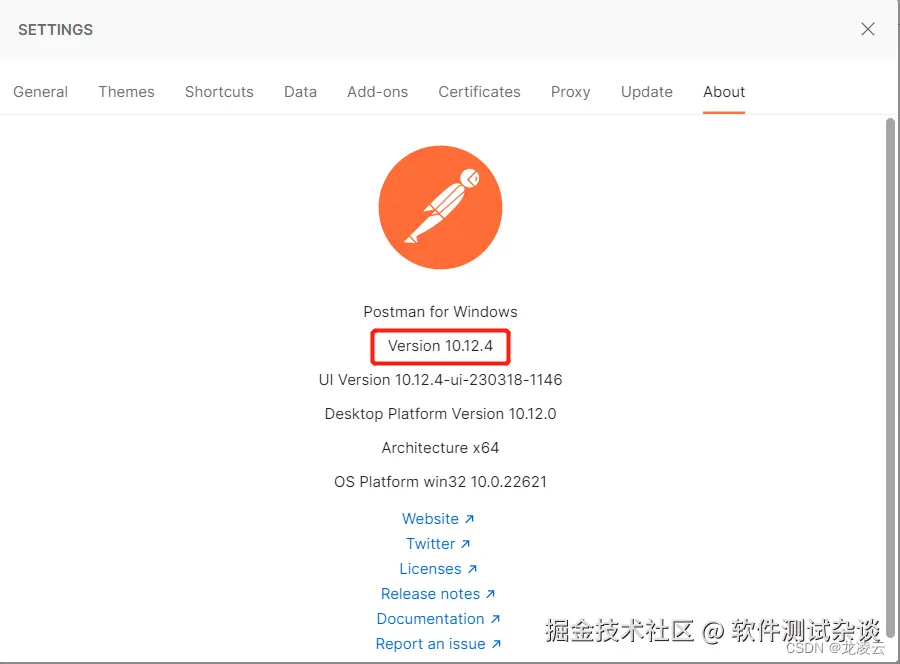
Task: Close the Settings dialog
Action: [x=868, y=29]
